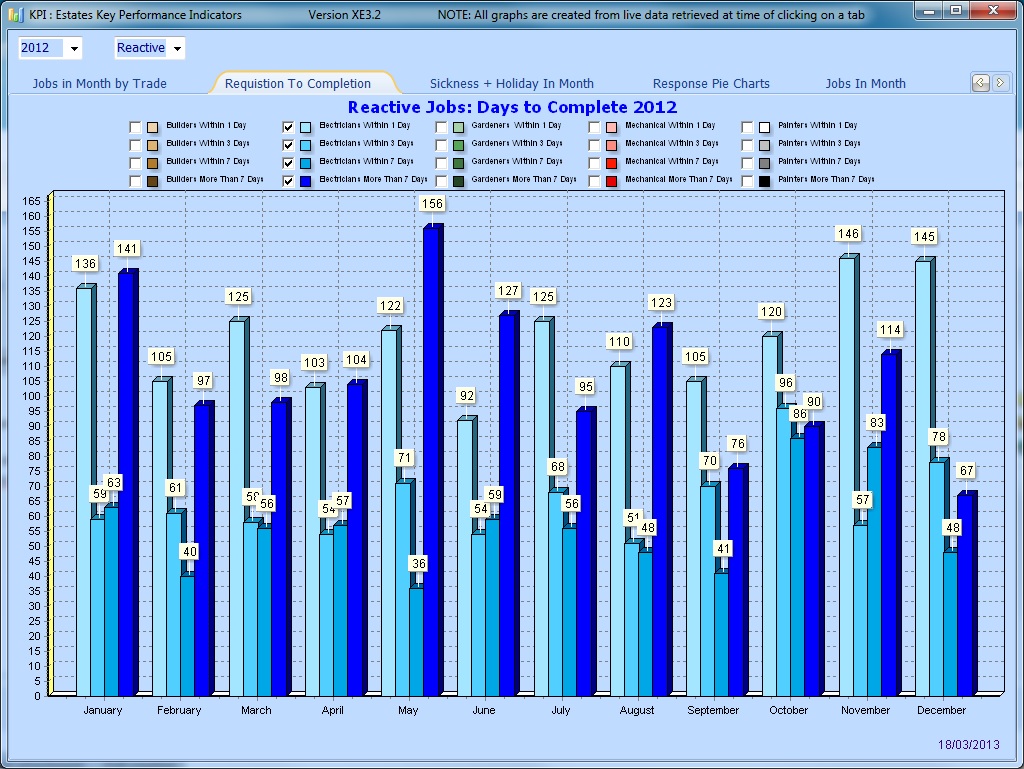Enable Mechanical Within 7 Days series
Screen dimensions: 1024x769
point(594,163)
